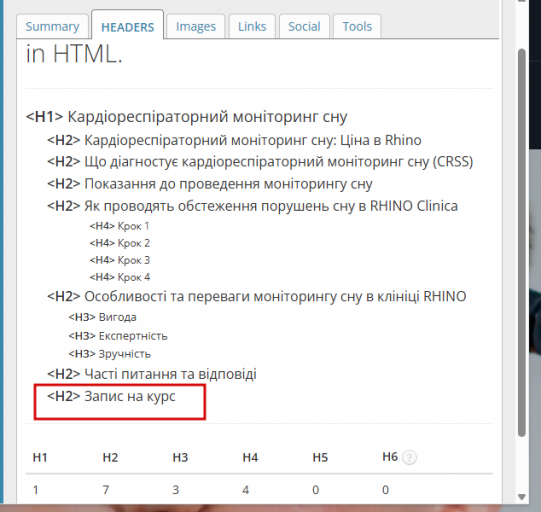Viewport: 541px width, 512px height.
Task: Click H2 heading Що діагностує кардіореспіраторний моніторинг
Action: (260, 162)
